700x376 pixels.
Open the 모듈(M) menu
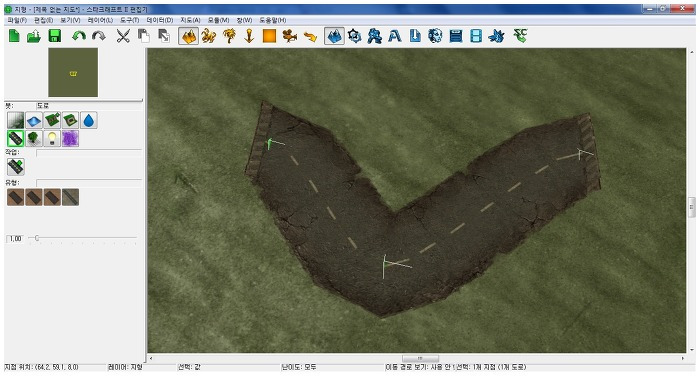(x=218, y=20)
